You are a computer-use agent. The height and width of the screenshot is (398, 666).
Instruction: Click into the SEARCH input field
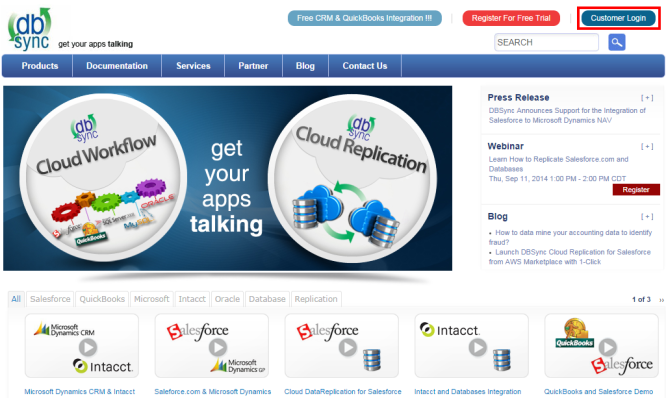click(546, 42)
